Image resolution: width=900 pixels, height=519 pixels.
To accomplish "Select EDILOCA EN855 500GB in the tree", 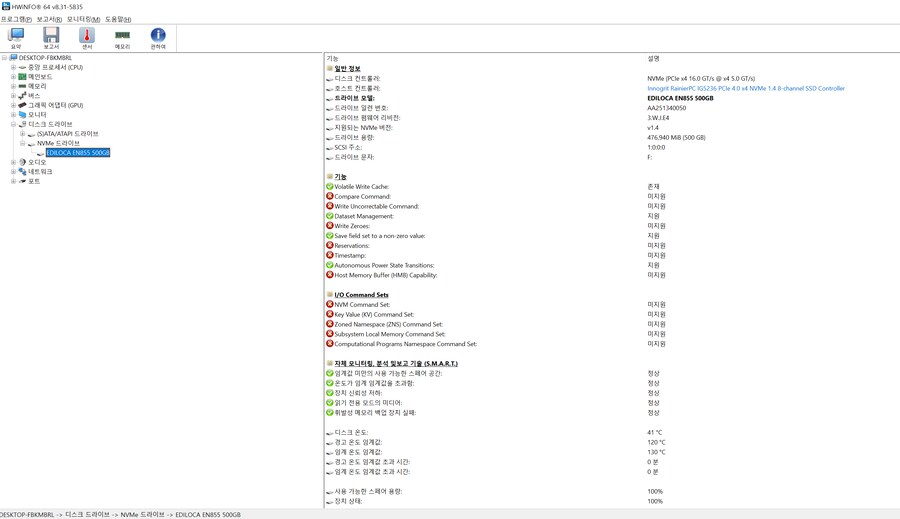I will pos(78,153).
